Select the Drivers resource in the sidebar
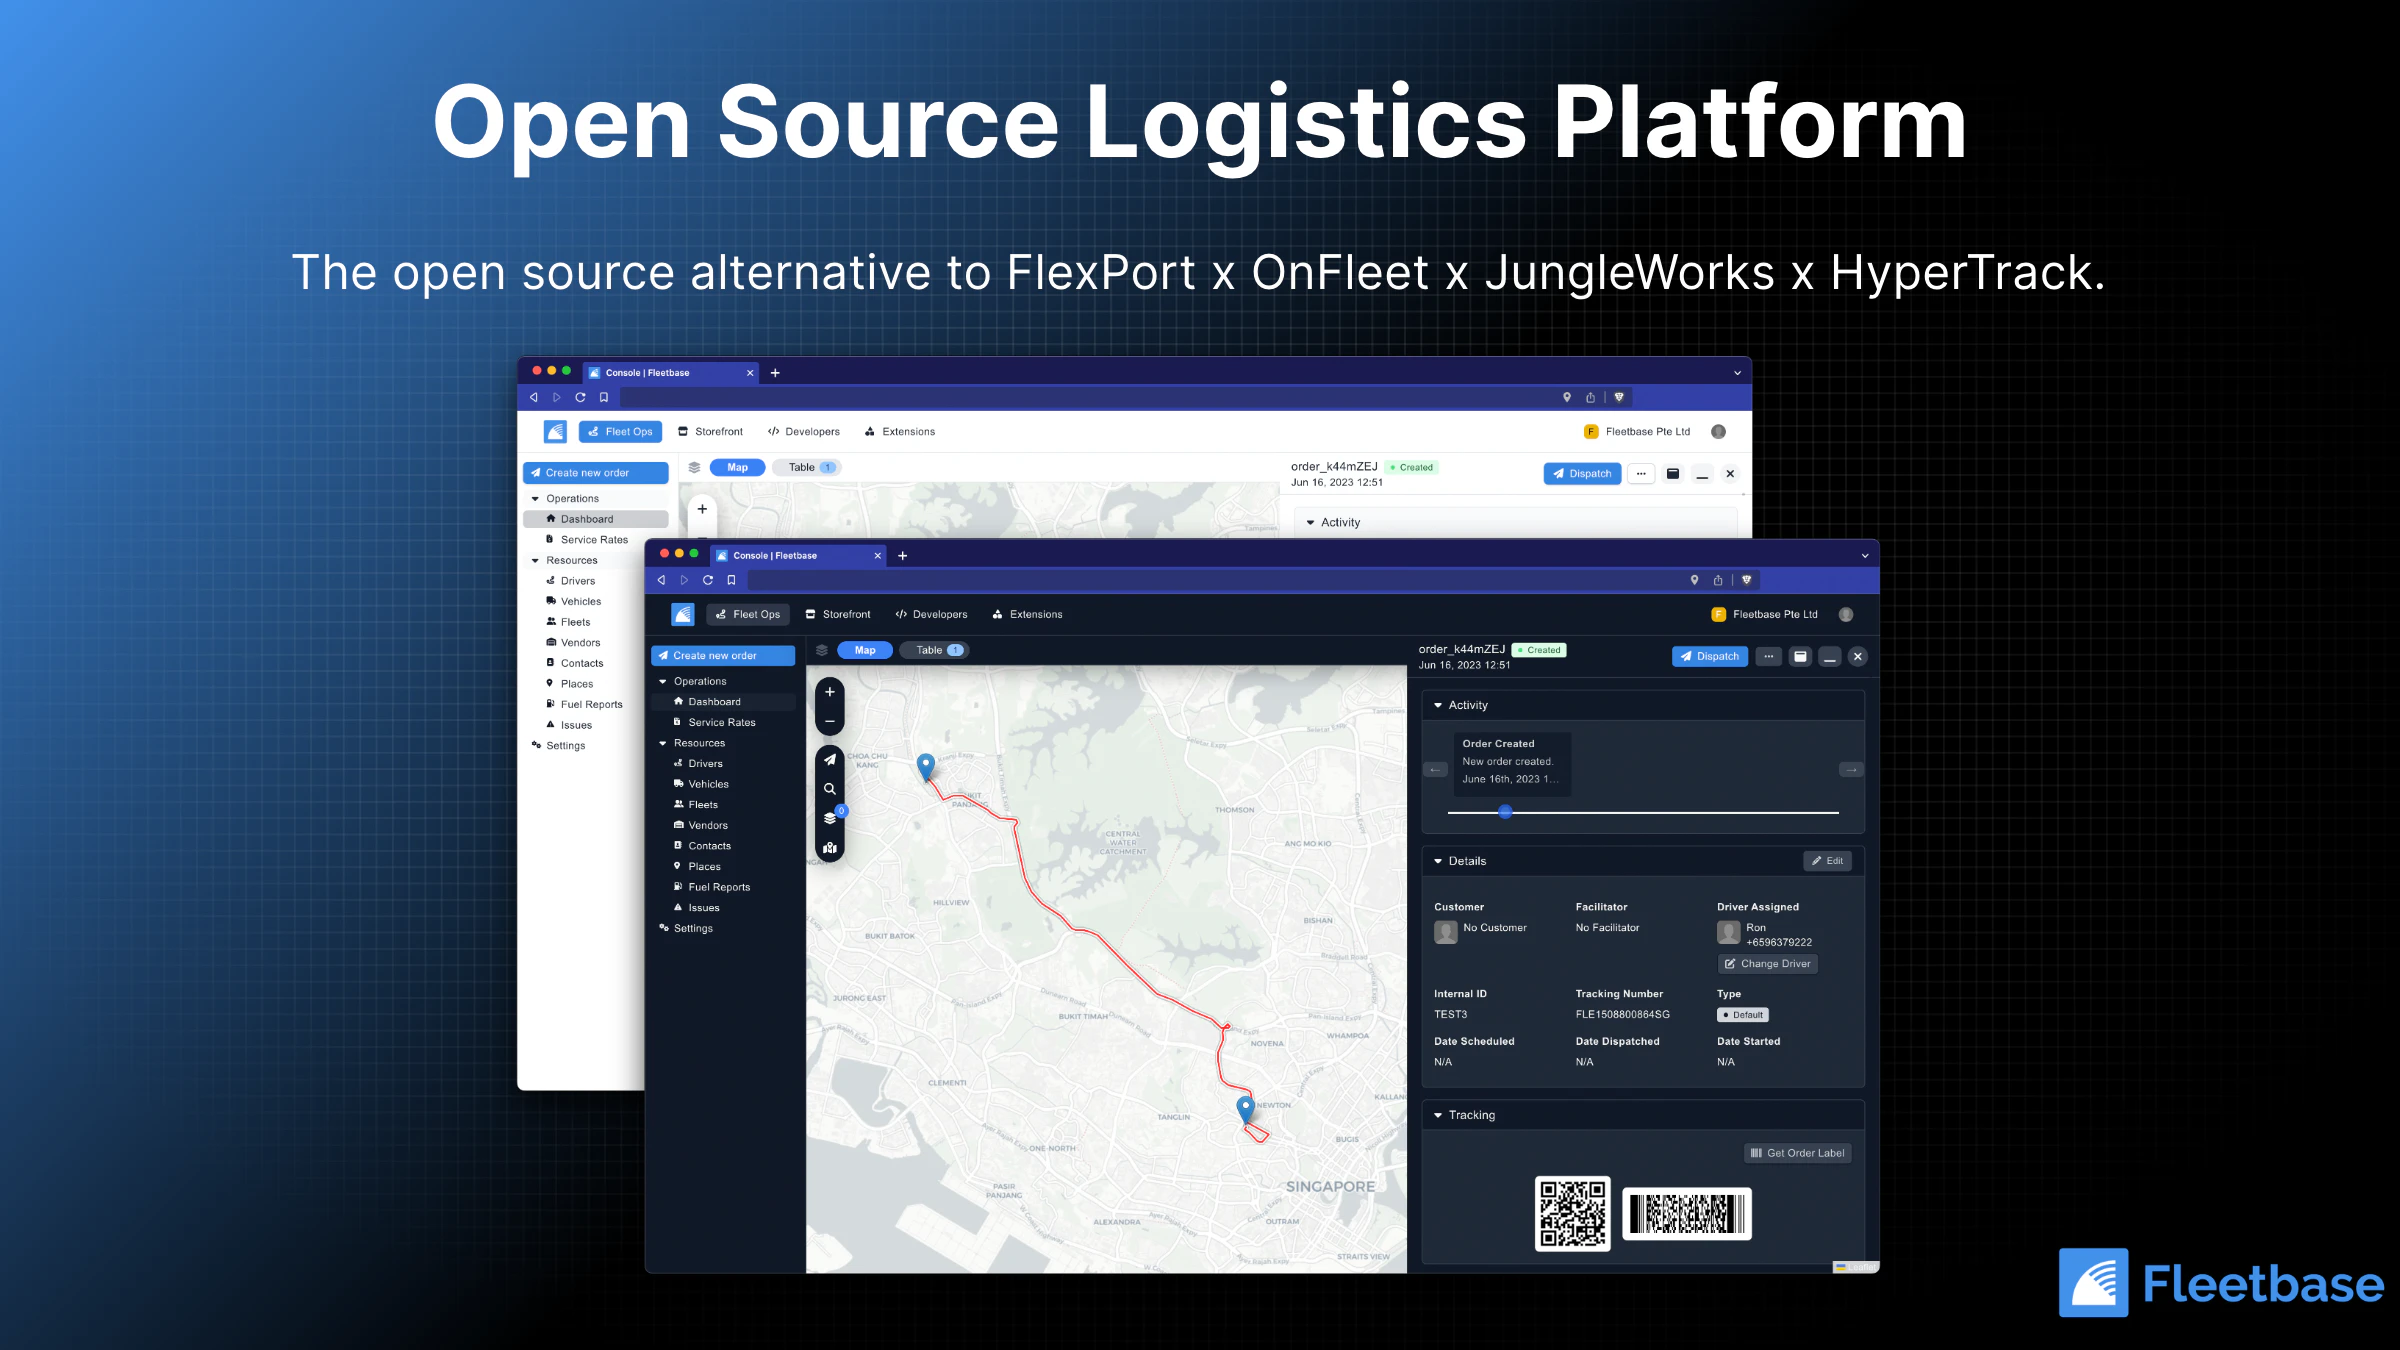Viewport: 2400px width, 1350px height. coord(704,763)
